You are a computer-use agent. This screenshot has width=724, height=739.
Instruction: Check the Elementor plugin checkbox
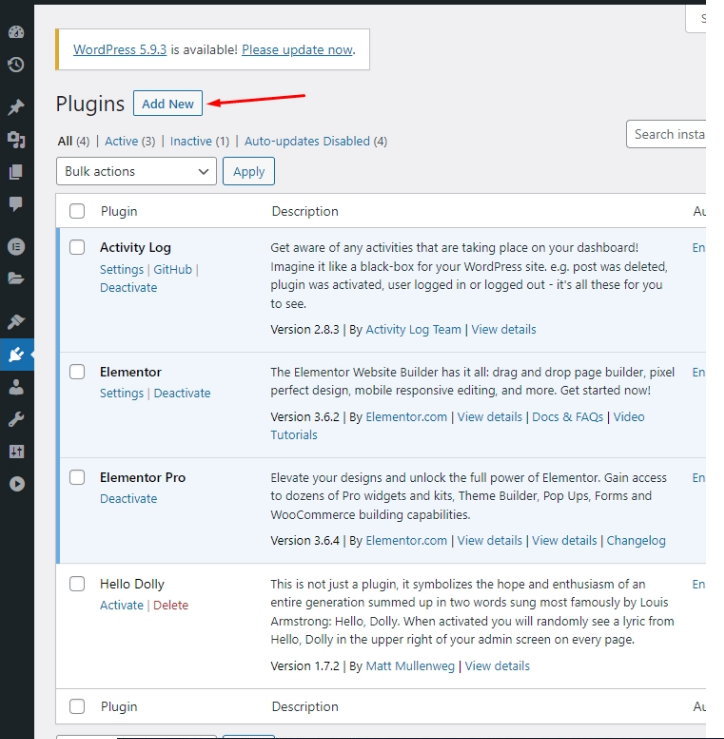click(x=77, y=371)
